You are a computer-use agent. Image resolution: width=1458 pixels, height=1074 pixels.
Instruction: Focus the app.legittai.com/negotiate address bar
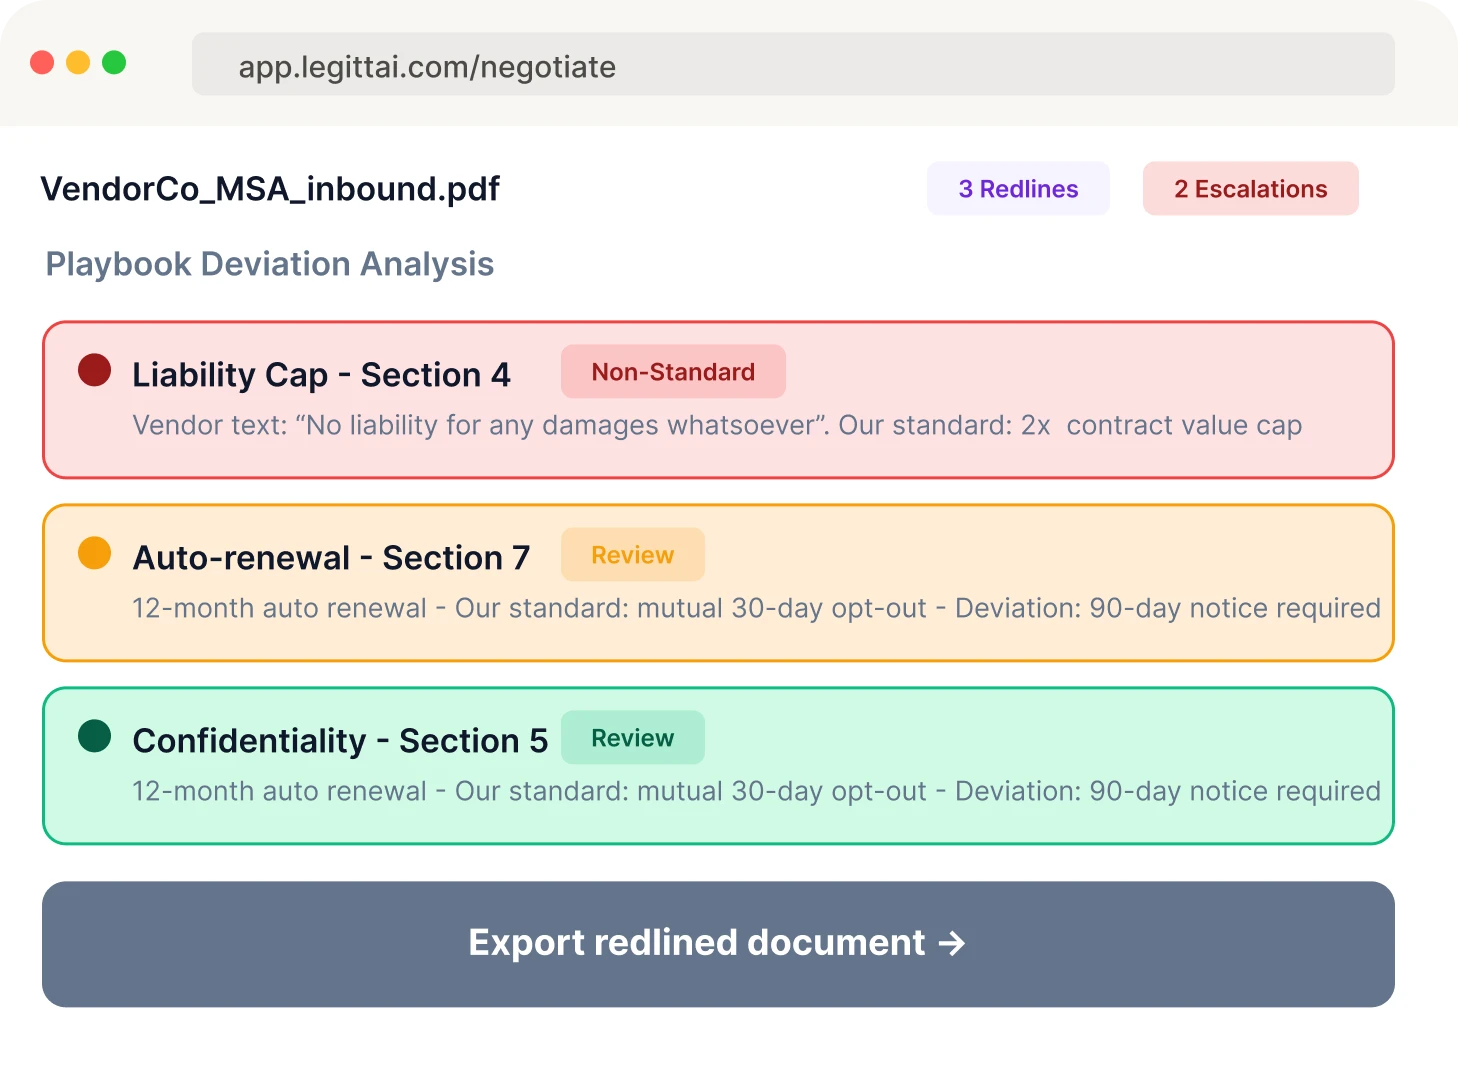click(792, 65)
